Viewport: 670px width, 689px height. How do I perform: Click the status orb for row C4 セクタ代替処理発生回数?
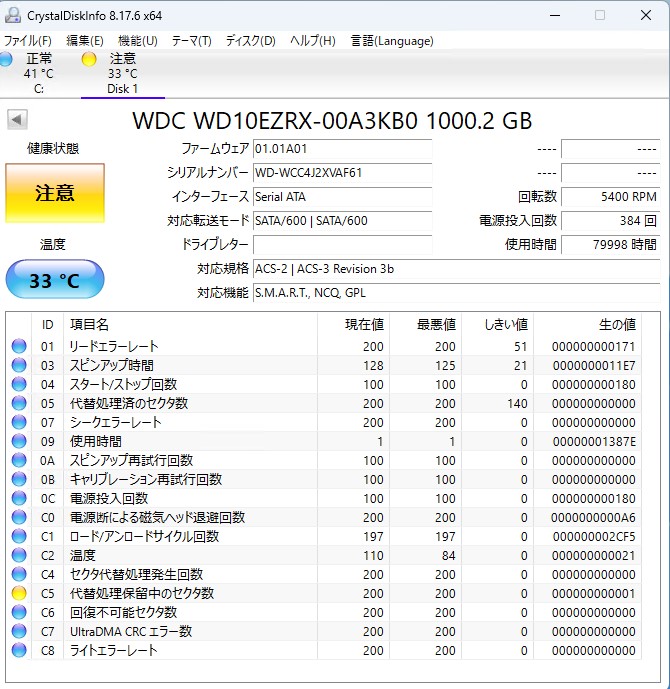(19, 574)
